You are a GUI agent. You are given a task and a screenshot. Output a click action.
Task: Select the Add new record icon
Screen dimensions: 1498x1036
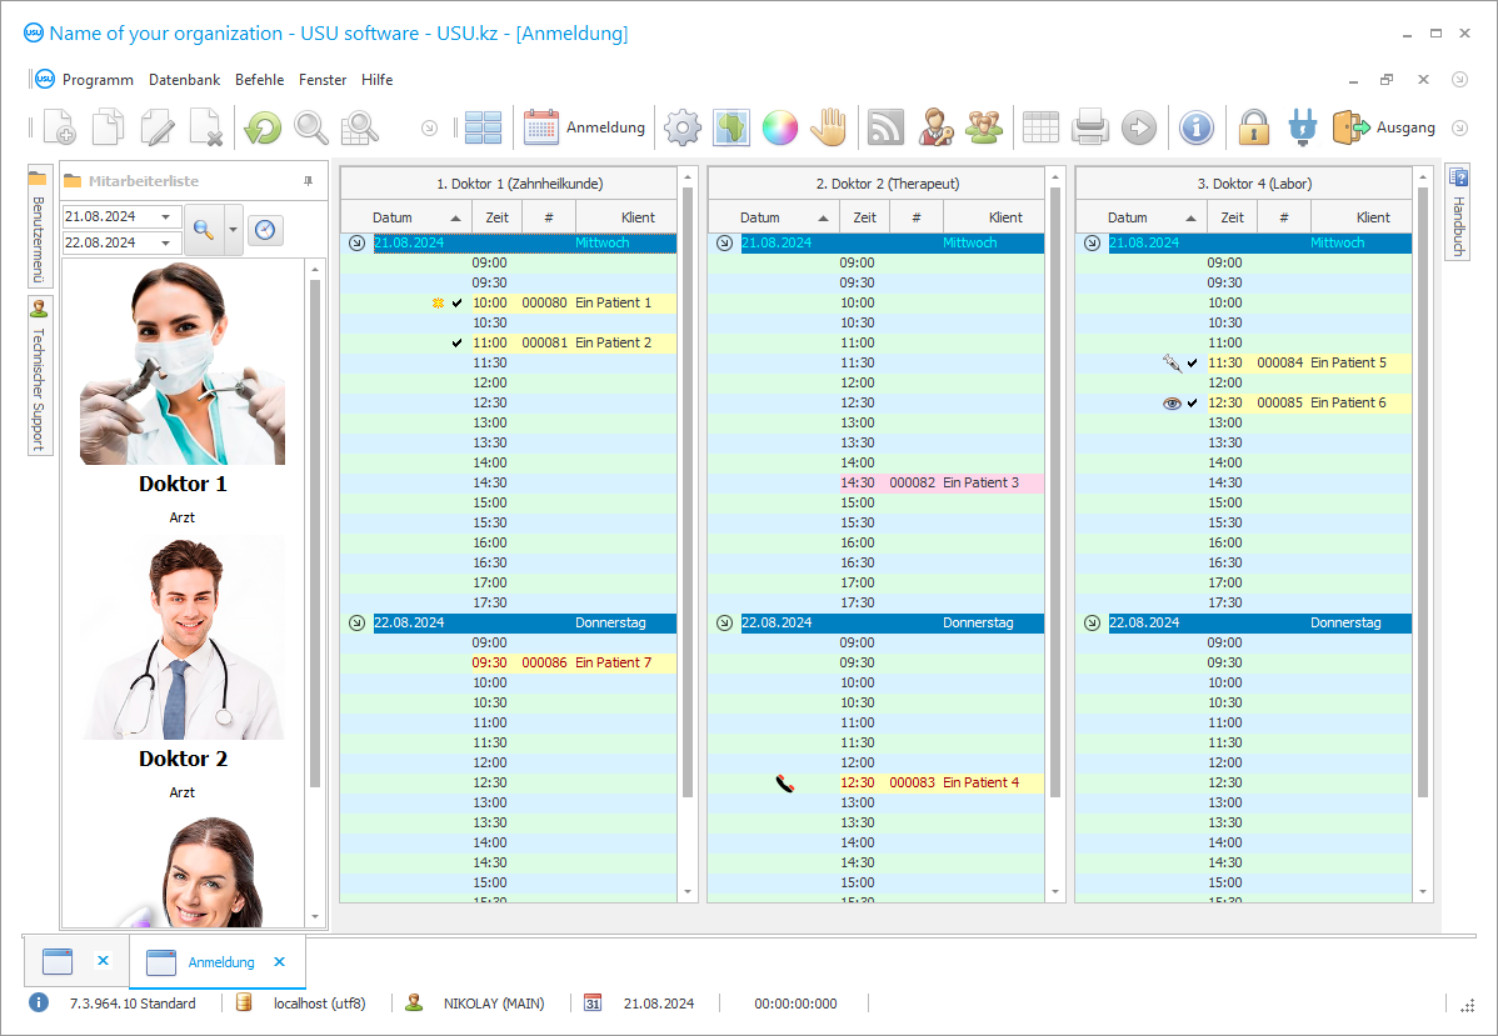coord(57,127)
